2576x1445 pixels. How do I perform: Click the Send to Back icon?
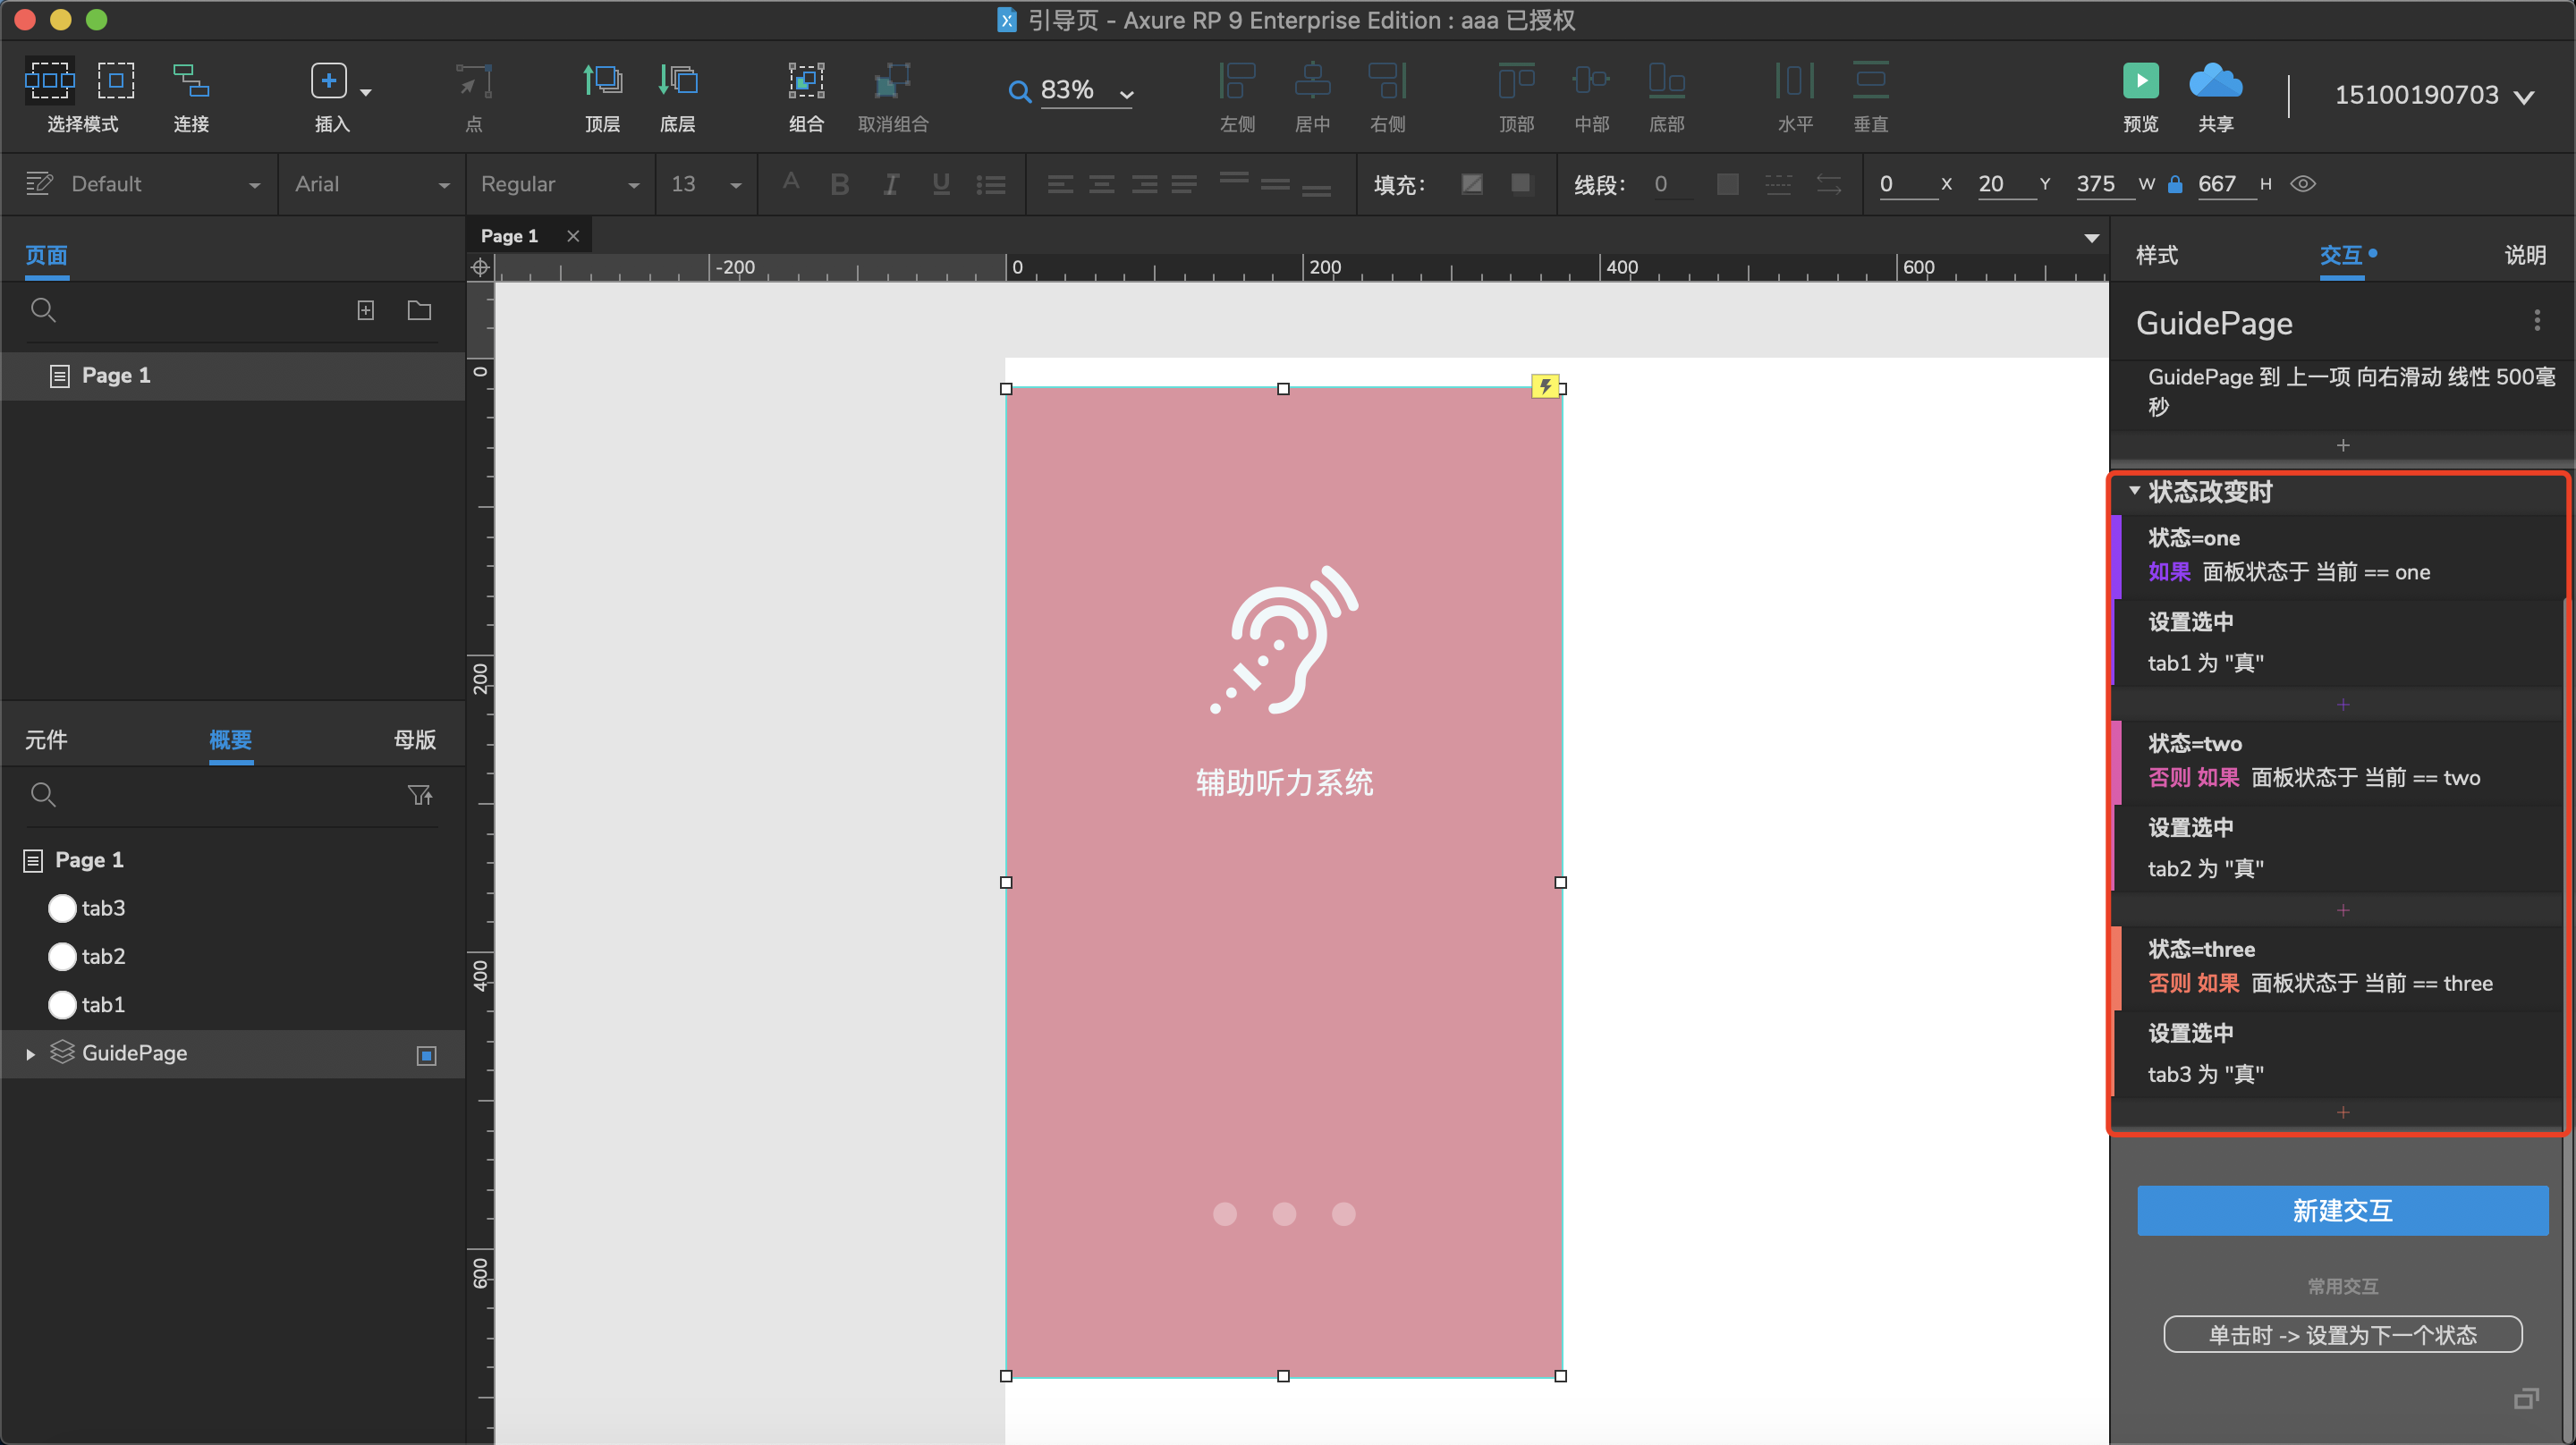[x=677, y=81]
